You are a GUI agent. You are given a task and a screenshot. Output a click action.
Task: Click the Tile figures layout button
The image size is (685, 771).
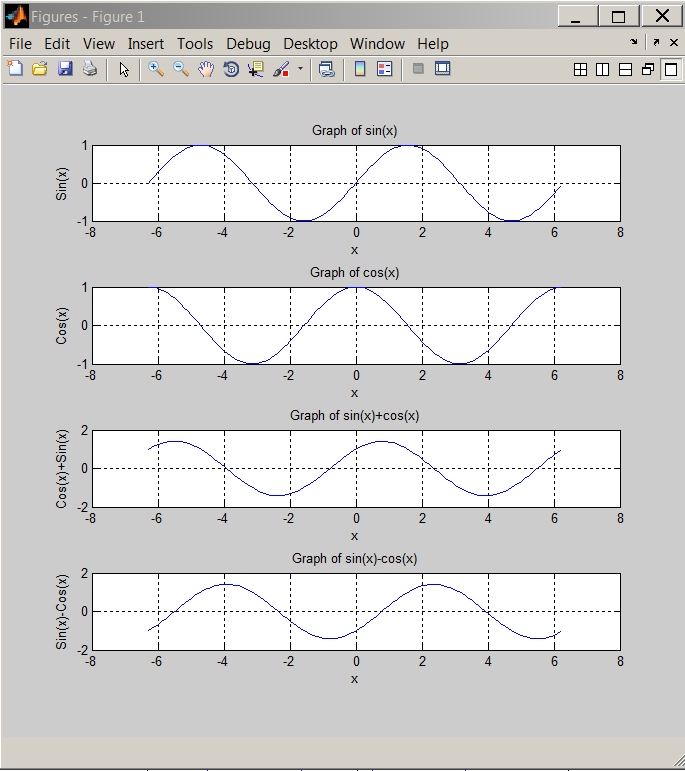pyautogui.click(x=580, y=69)
